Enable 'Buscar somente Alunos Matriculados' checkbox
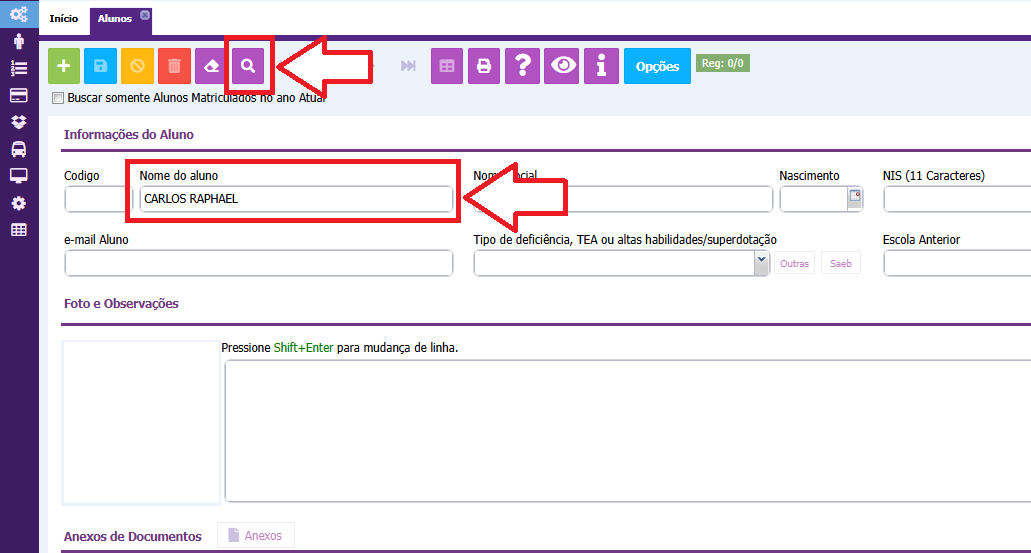The width and height of the screenshot is (1031, 553). [58, 98]
